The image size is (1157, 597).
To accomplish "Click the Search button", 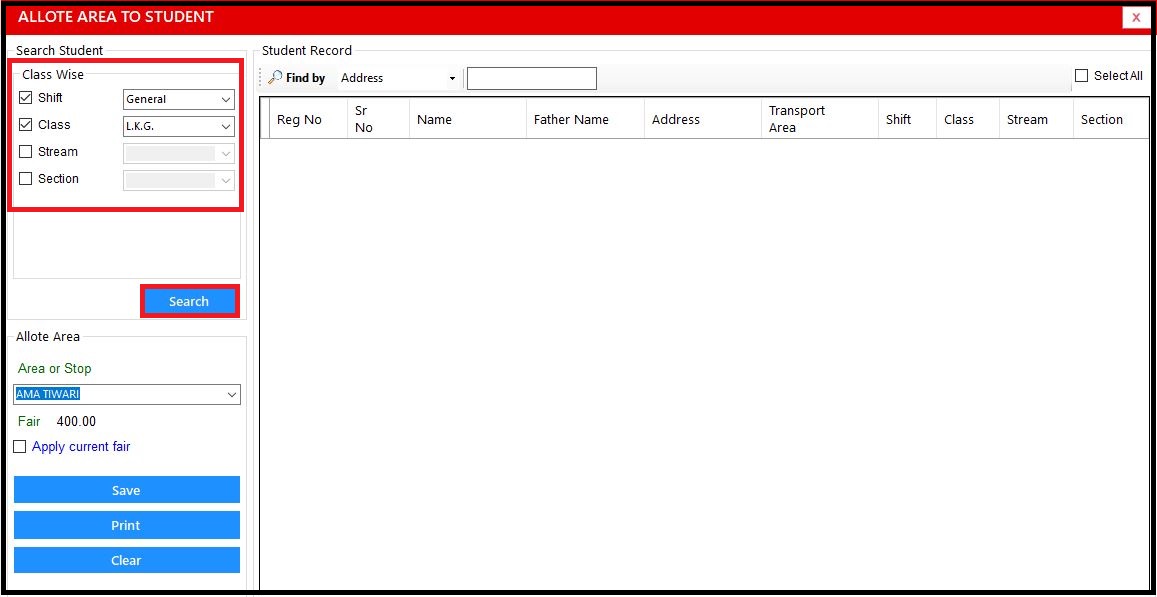I will pos(189,301).
